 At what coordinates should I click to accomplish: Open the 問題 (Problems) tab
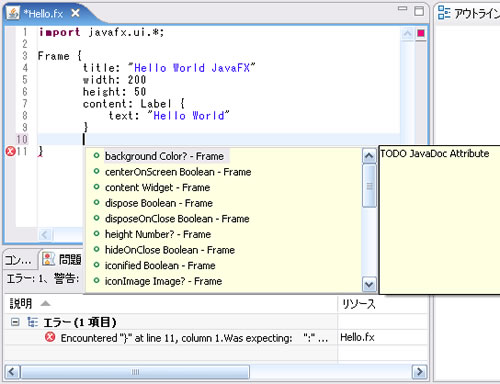point(63,259)
